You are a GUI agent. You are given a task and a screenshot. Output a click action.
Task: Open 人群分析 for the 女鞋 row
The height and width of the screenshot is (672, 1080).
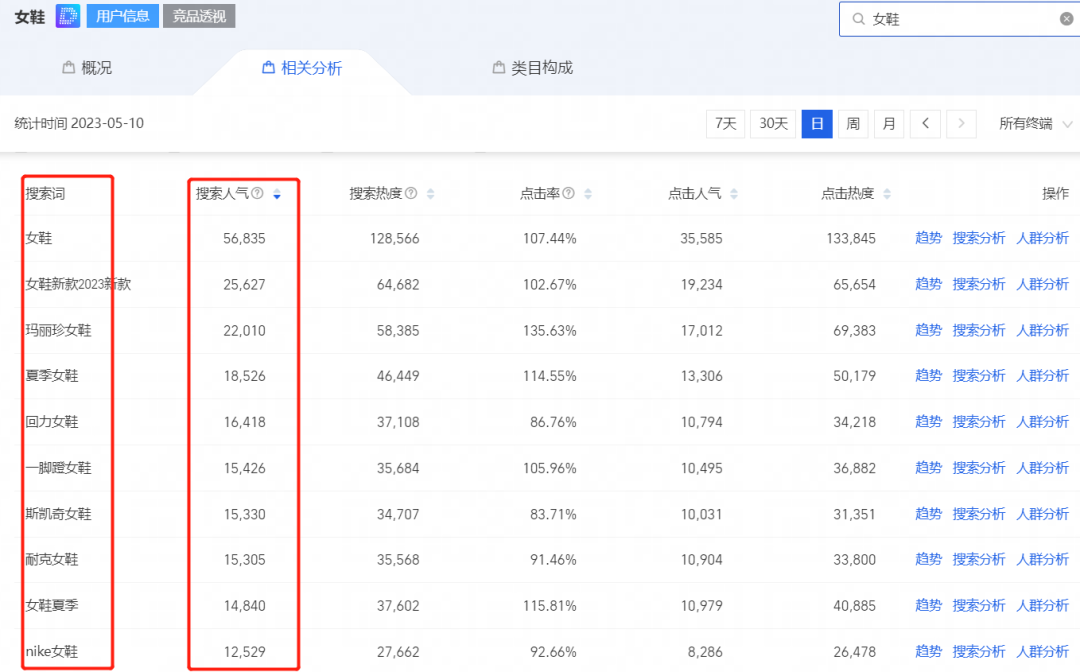[1042, 238]
